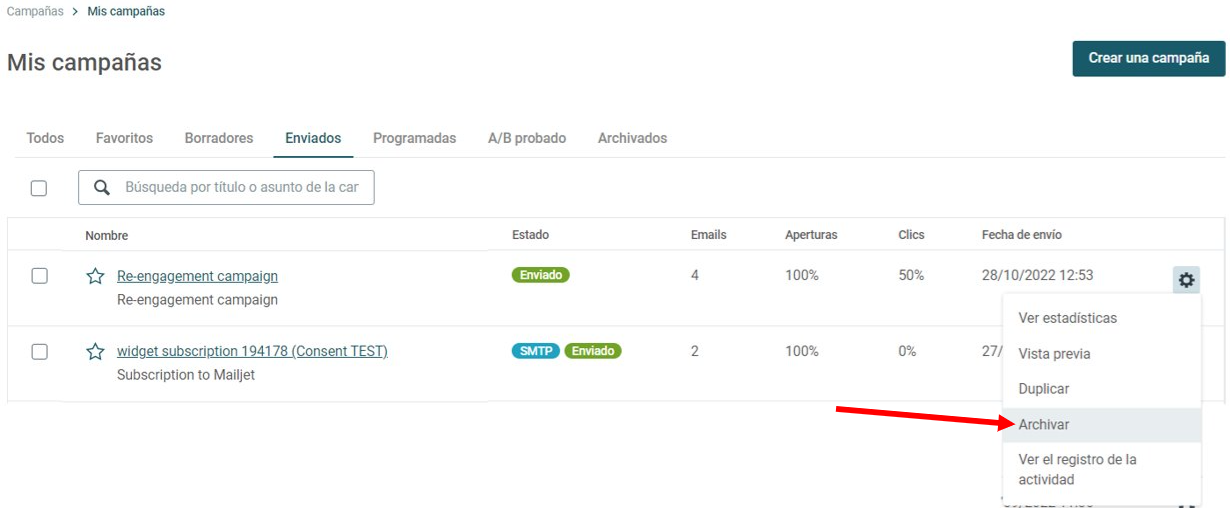
Task: Click the Crear una campaña button
Action: click(1149, 58)
